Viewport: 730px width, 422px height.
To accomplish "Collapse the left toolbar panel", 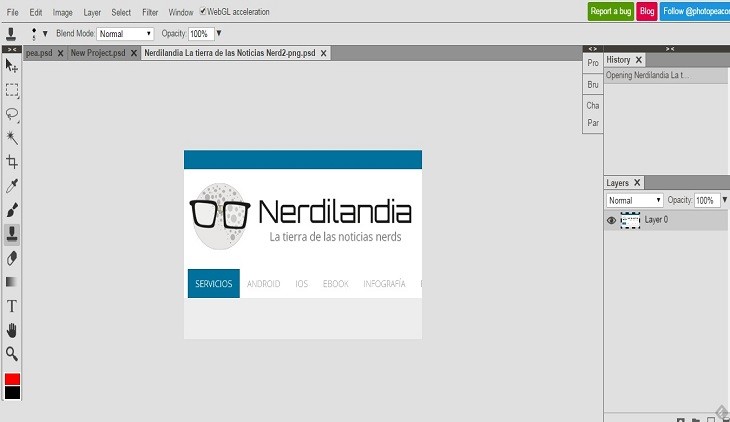I will (x=12, y=49).
